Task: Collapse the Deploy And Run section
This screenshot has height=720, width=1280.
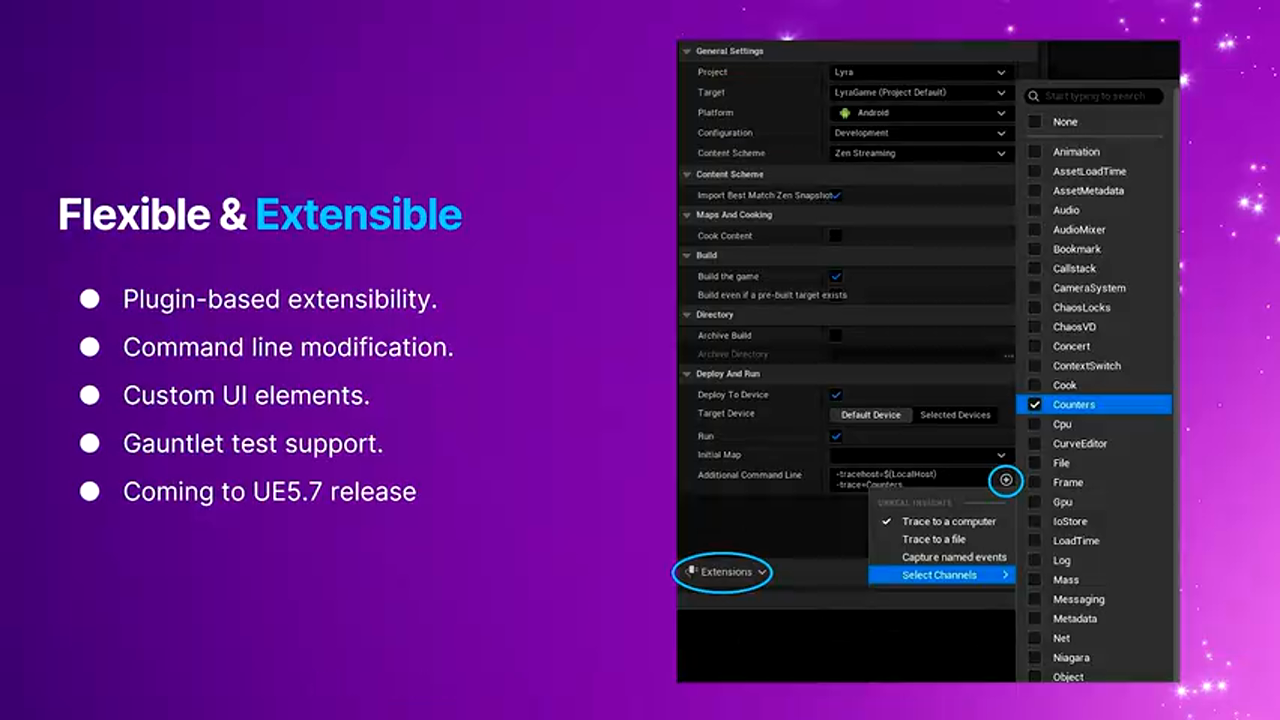Action: (686, 374)
